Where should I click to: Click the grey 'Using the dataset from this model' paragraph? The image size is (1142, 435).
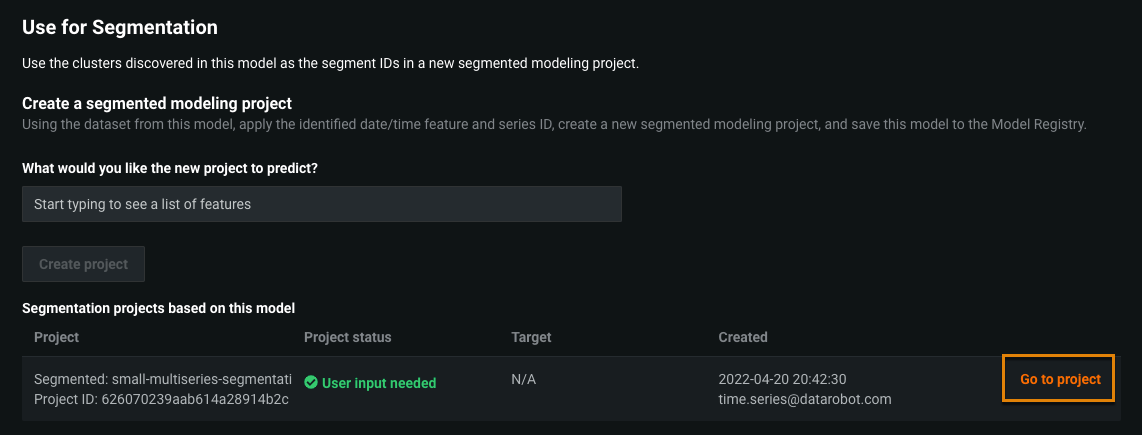click(553, 125)
